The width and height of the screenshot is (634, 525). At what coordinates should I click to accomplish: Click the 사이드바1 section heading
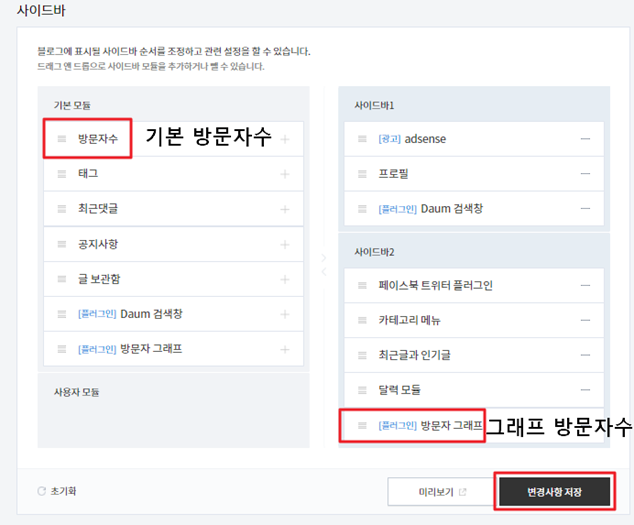[374, 106]
